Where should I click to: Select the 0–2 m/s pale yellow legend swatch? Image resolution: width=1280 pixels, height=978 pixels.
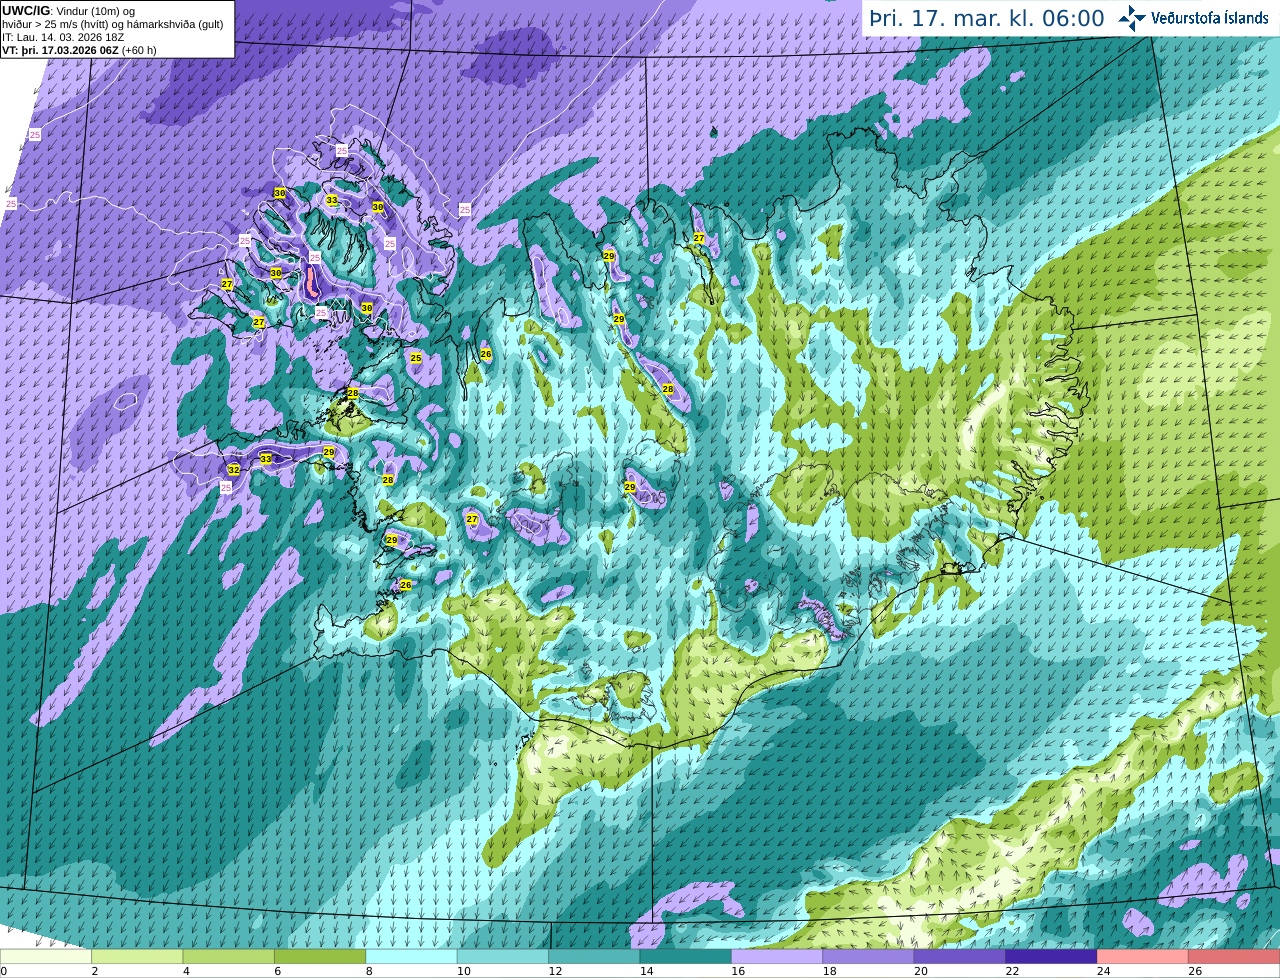coord(46,956)
